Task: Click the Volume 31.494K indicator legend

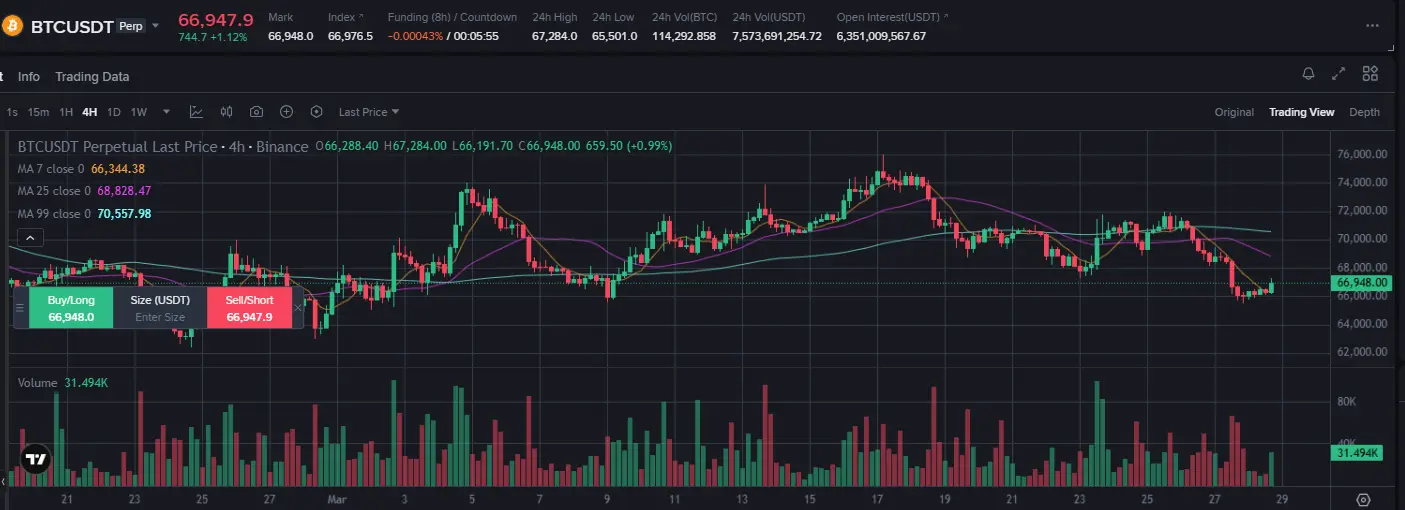Action: [63, 383]
